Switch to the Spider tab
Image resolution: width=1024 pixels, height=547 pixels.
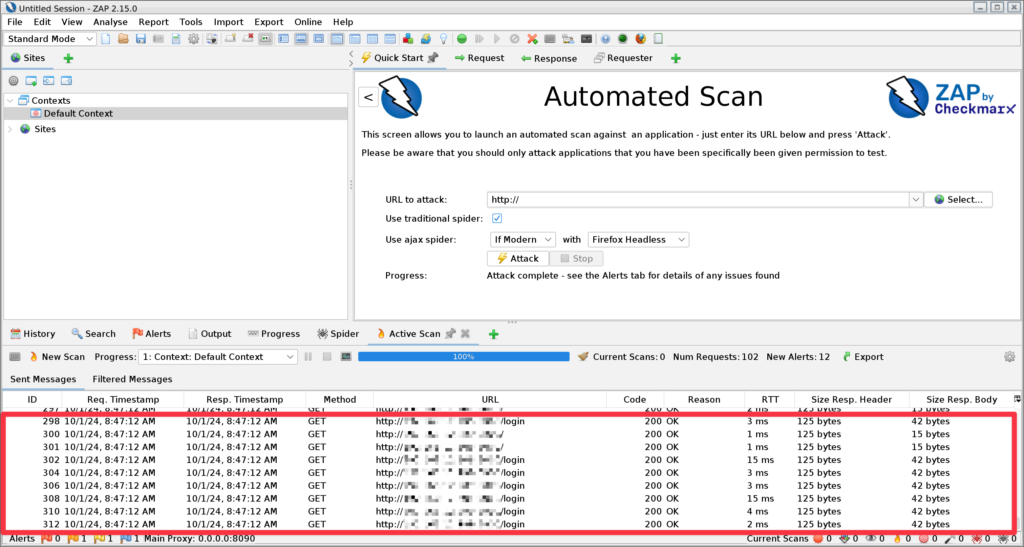tap(338, 334)
